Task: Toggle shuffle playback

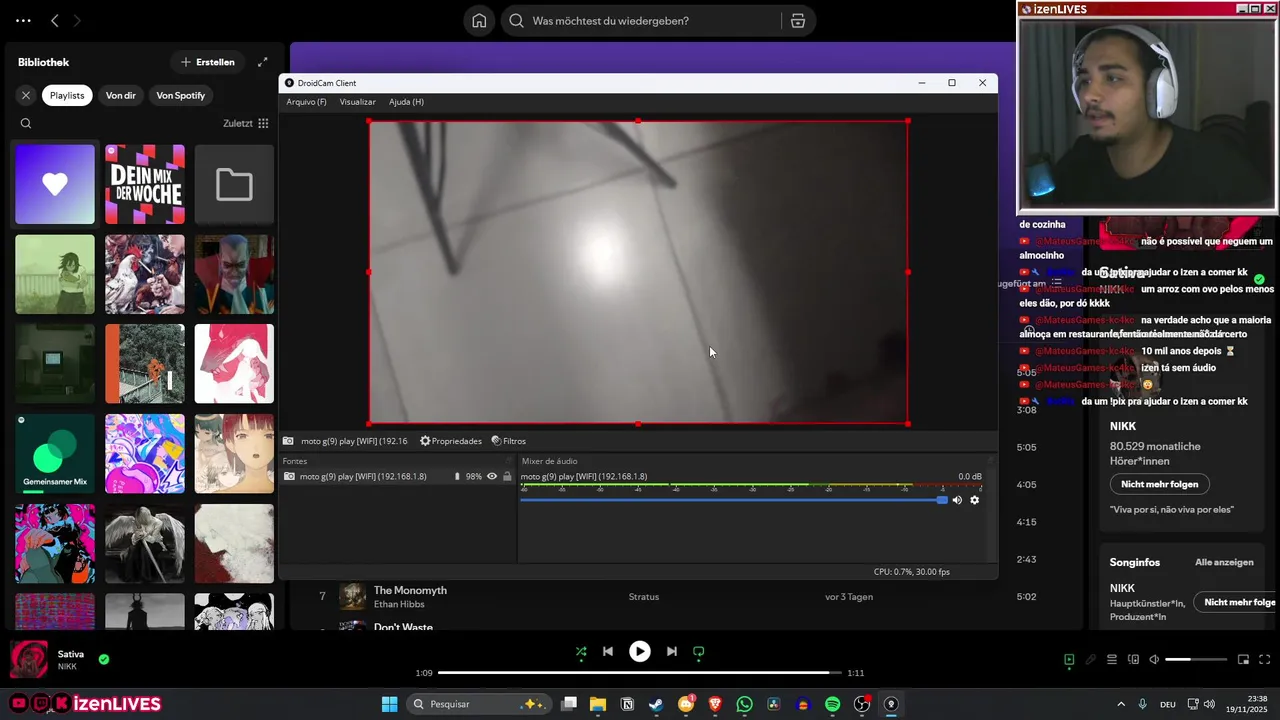Action: click(581, 652)
